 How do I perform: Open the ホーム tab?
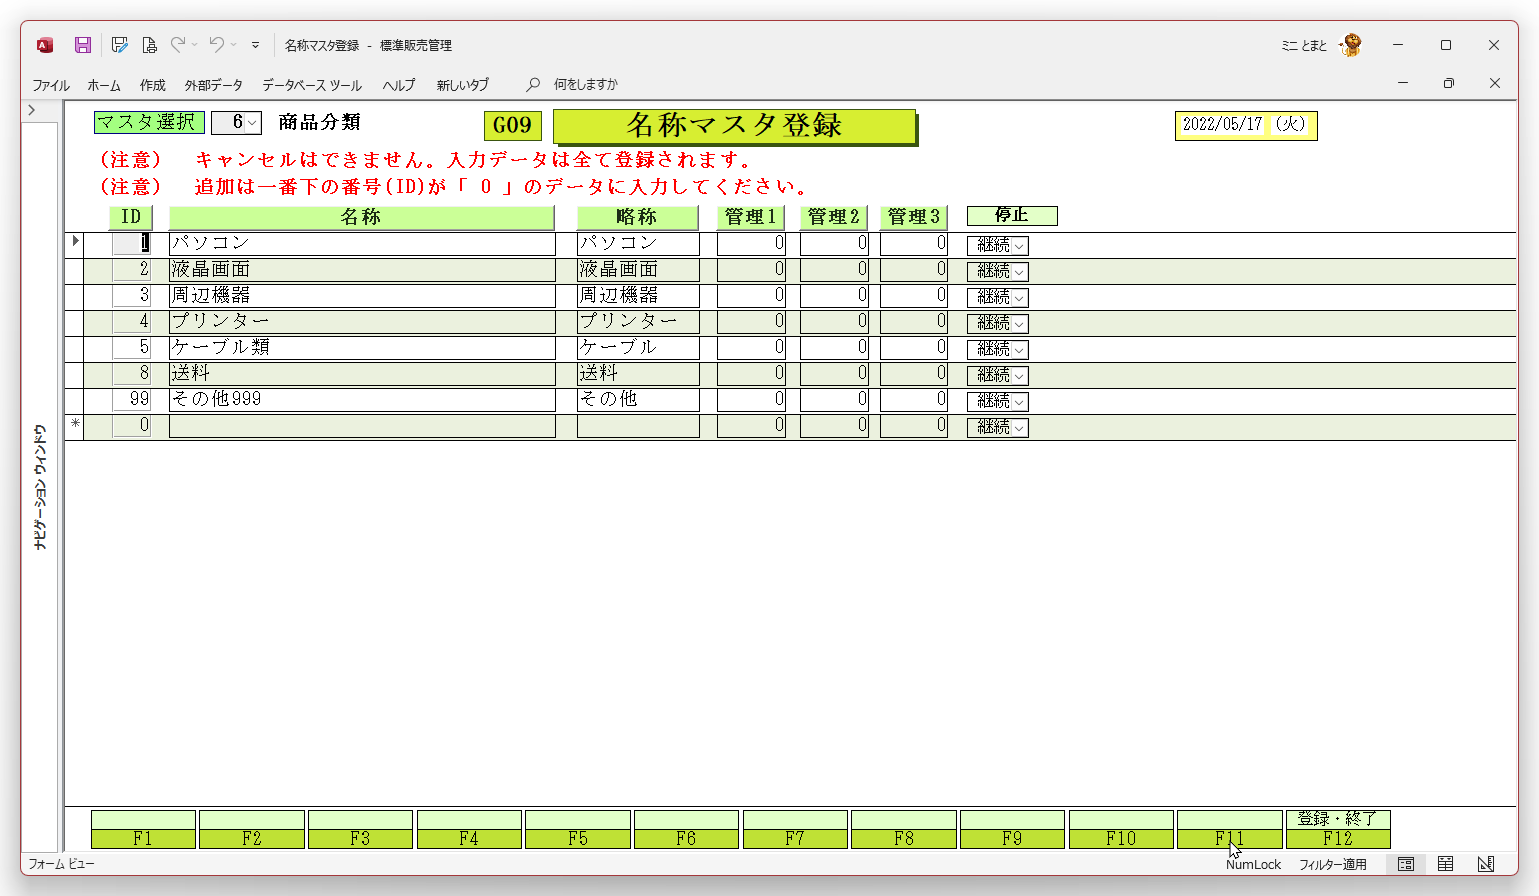pyautogui.click(x=104, y=85)
